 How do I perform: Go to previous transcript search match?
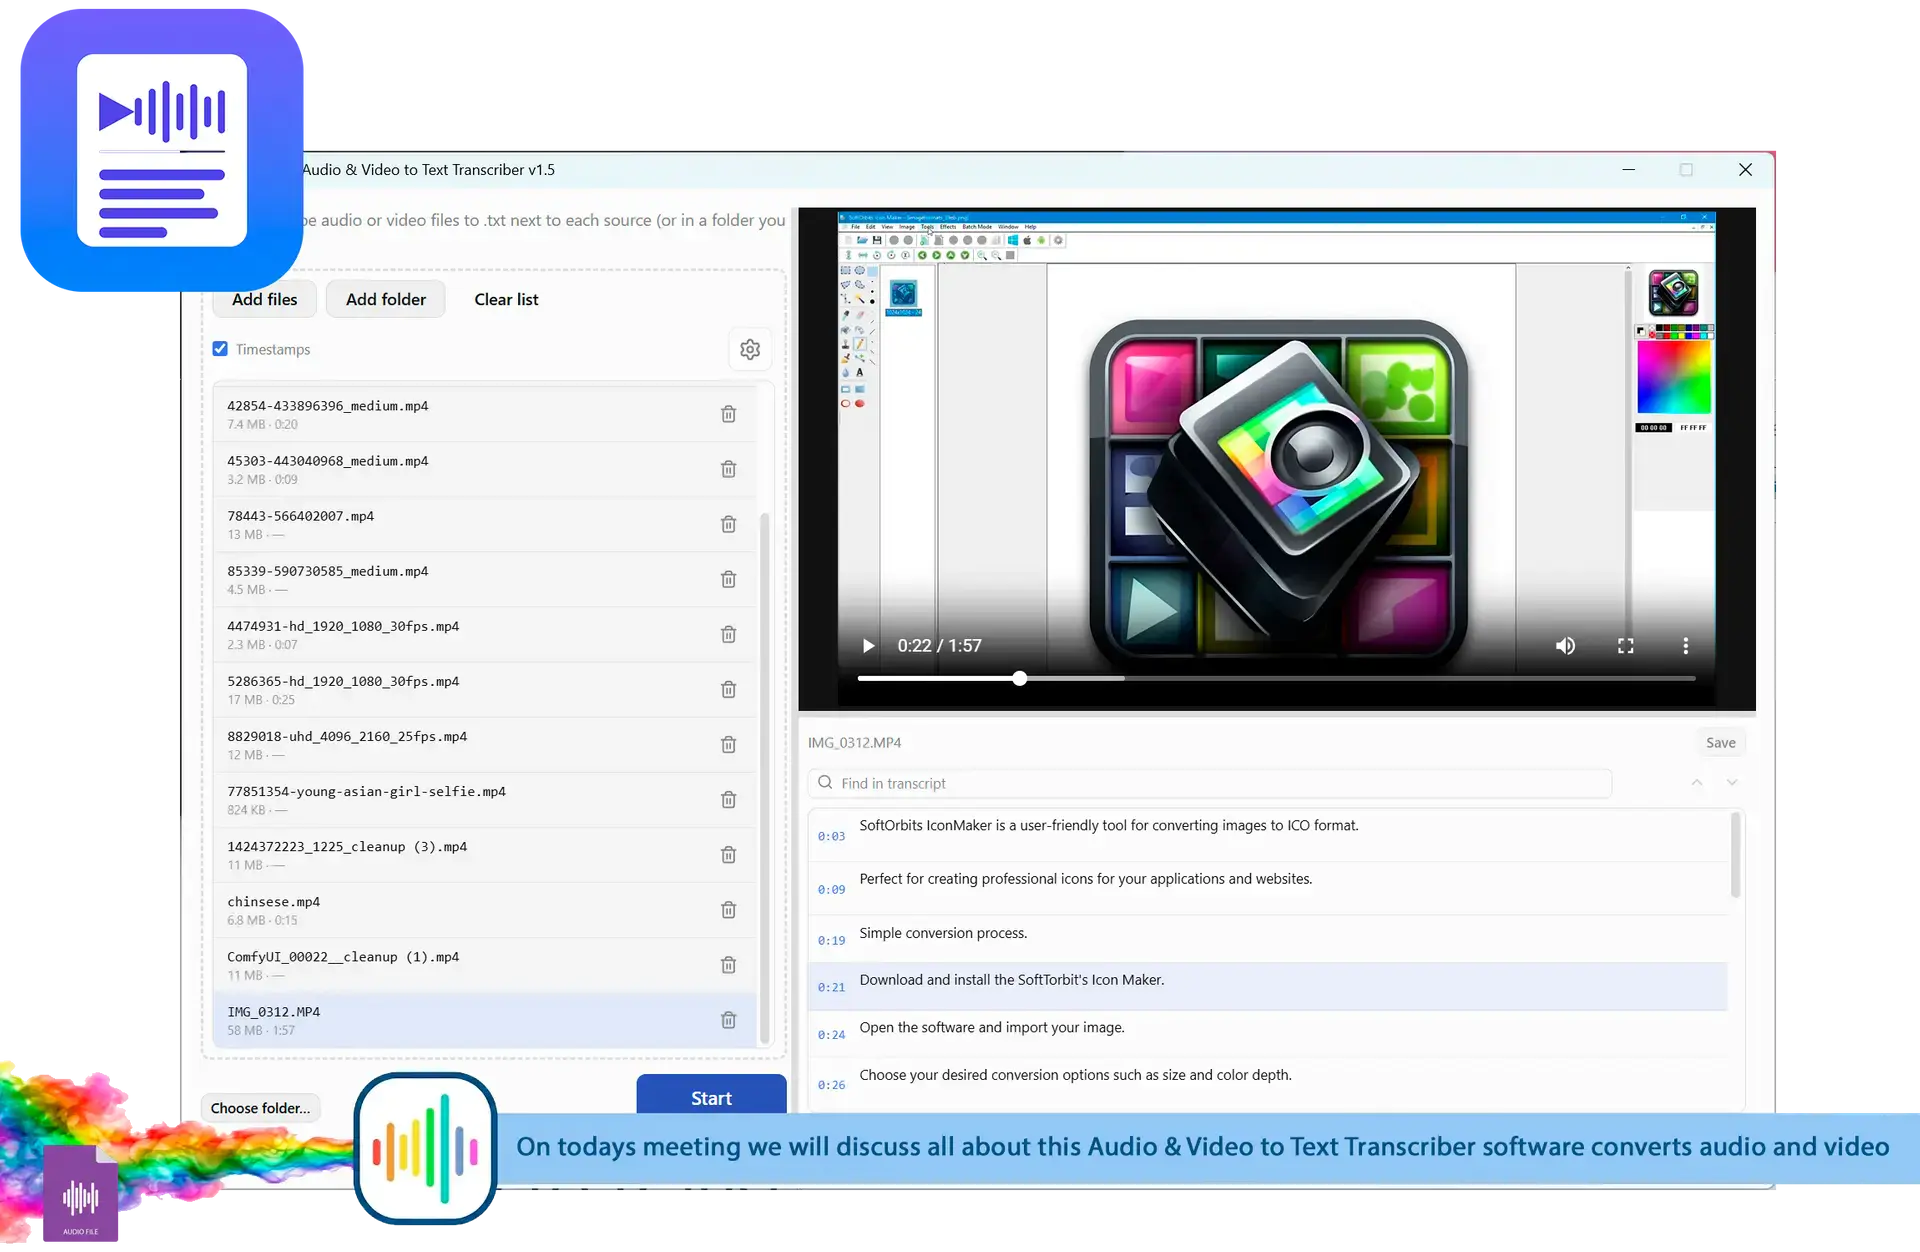coord(1697,783)
